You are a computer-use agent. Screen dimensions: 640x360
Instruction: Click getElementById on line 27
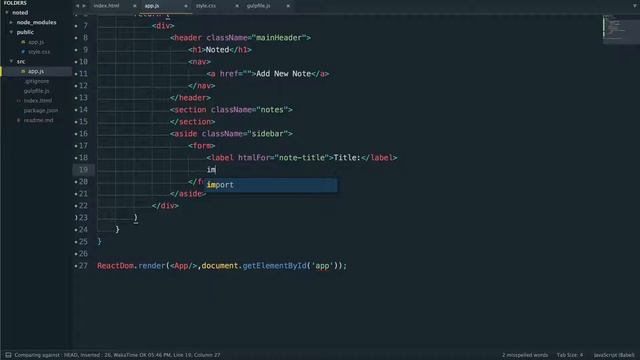[274, 266]
